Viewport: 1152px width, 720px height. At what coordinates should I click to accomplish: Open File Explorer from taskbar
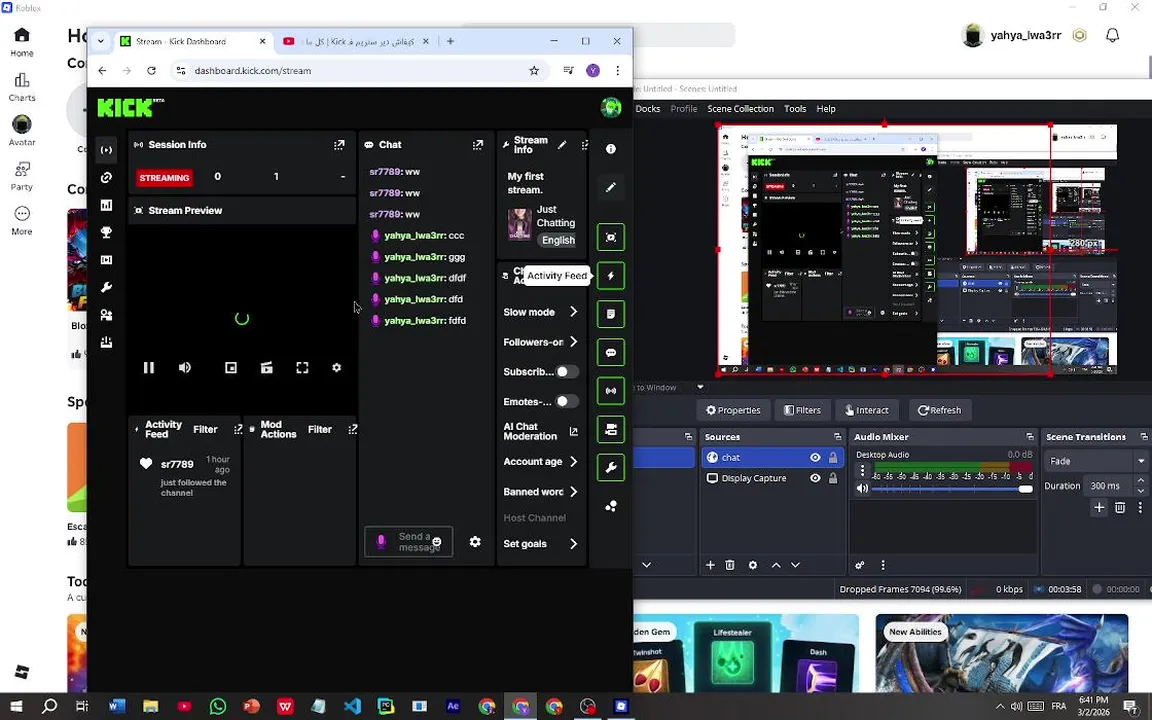pyautogui.click(x=151, y=706)
